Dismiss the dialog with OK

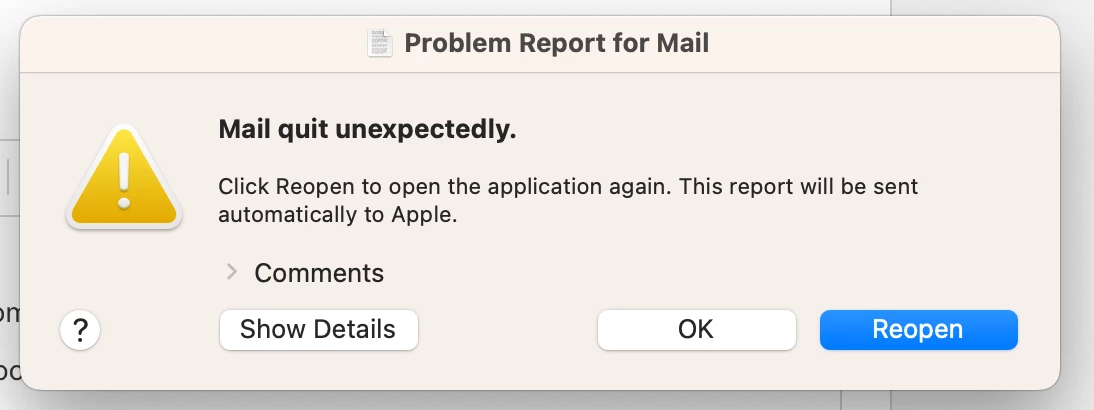(x=696, y=330)
